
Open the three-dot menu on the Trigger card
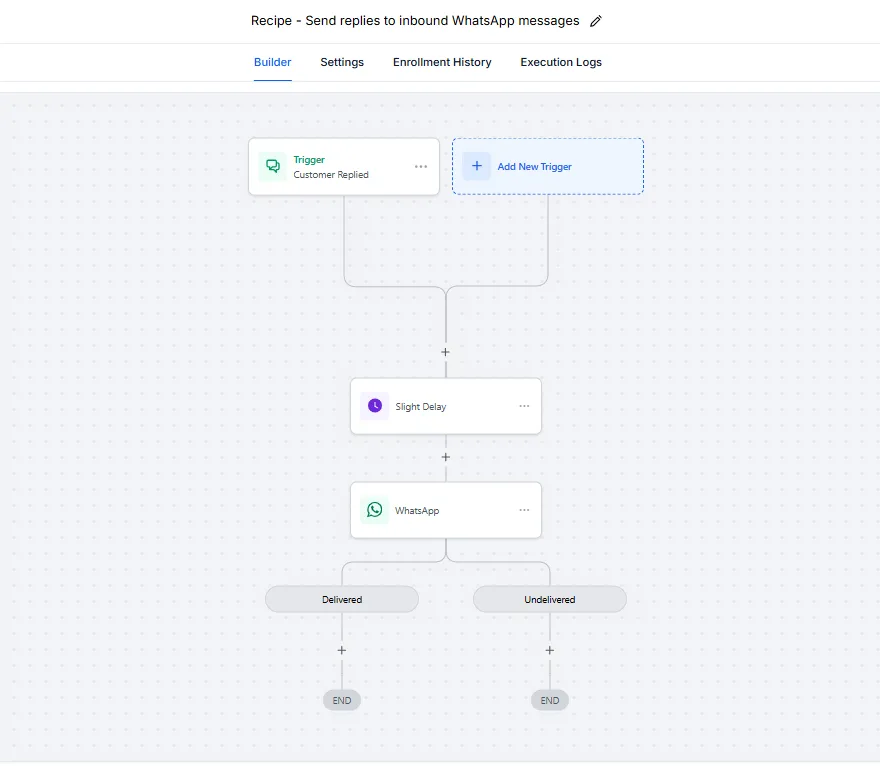pyautogui.click(x=421, y=167)
